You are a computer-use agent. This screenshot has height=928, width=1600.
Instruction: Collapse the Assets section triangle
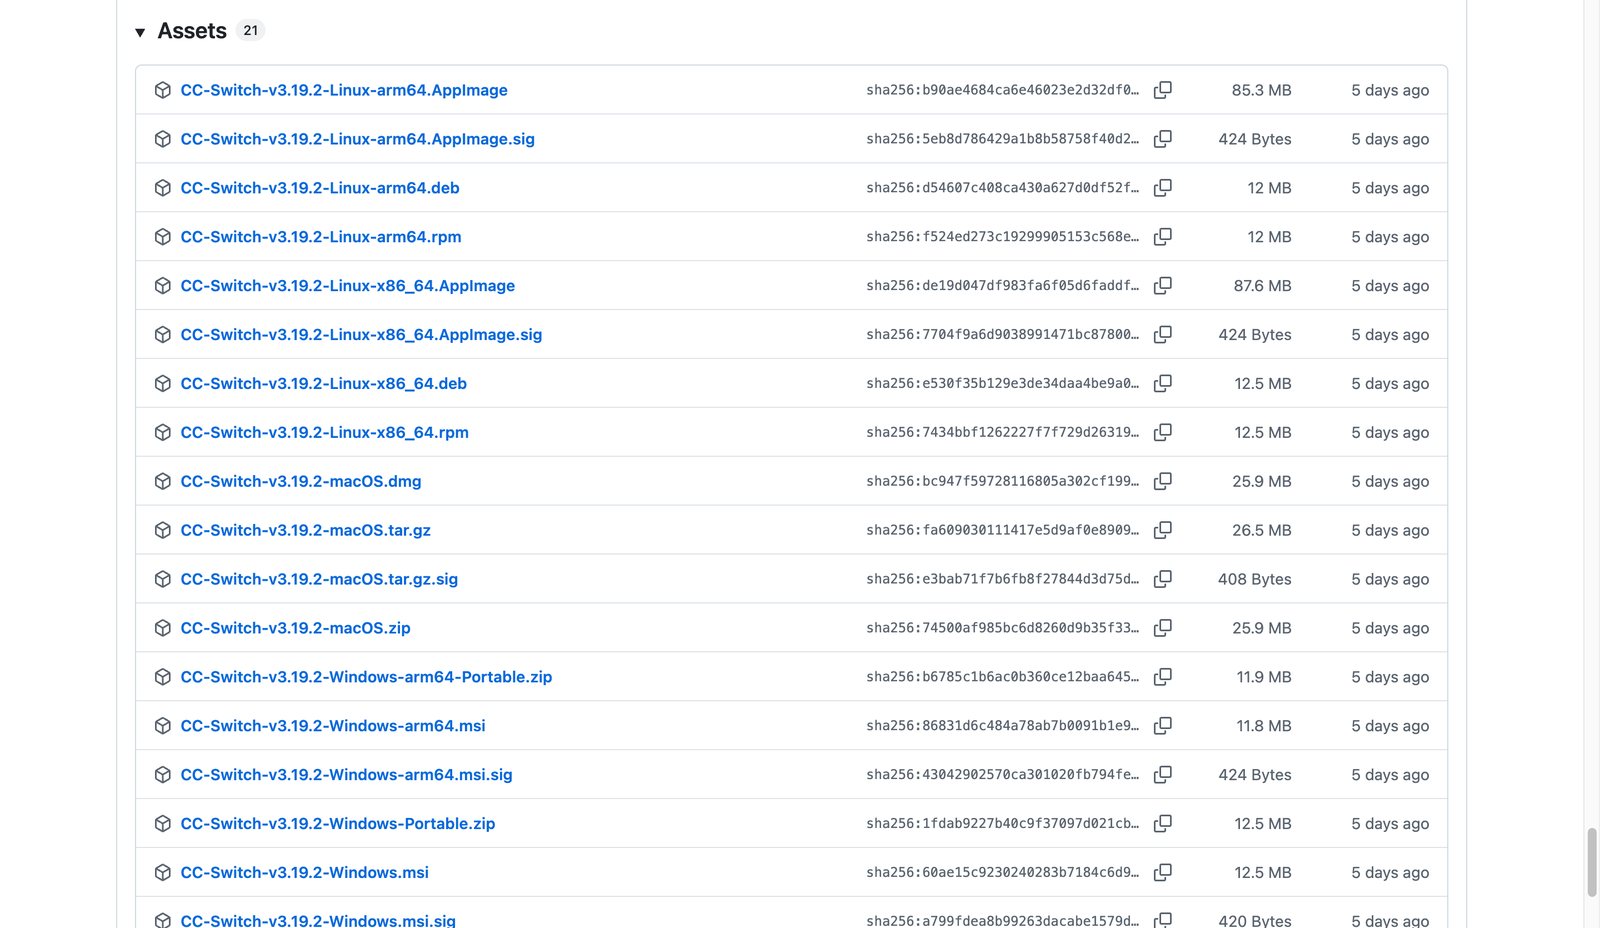[140, 32]
